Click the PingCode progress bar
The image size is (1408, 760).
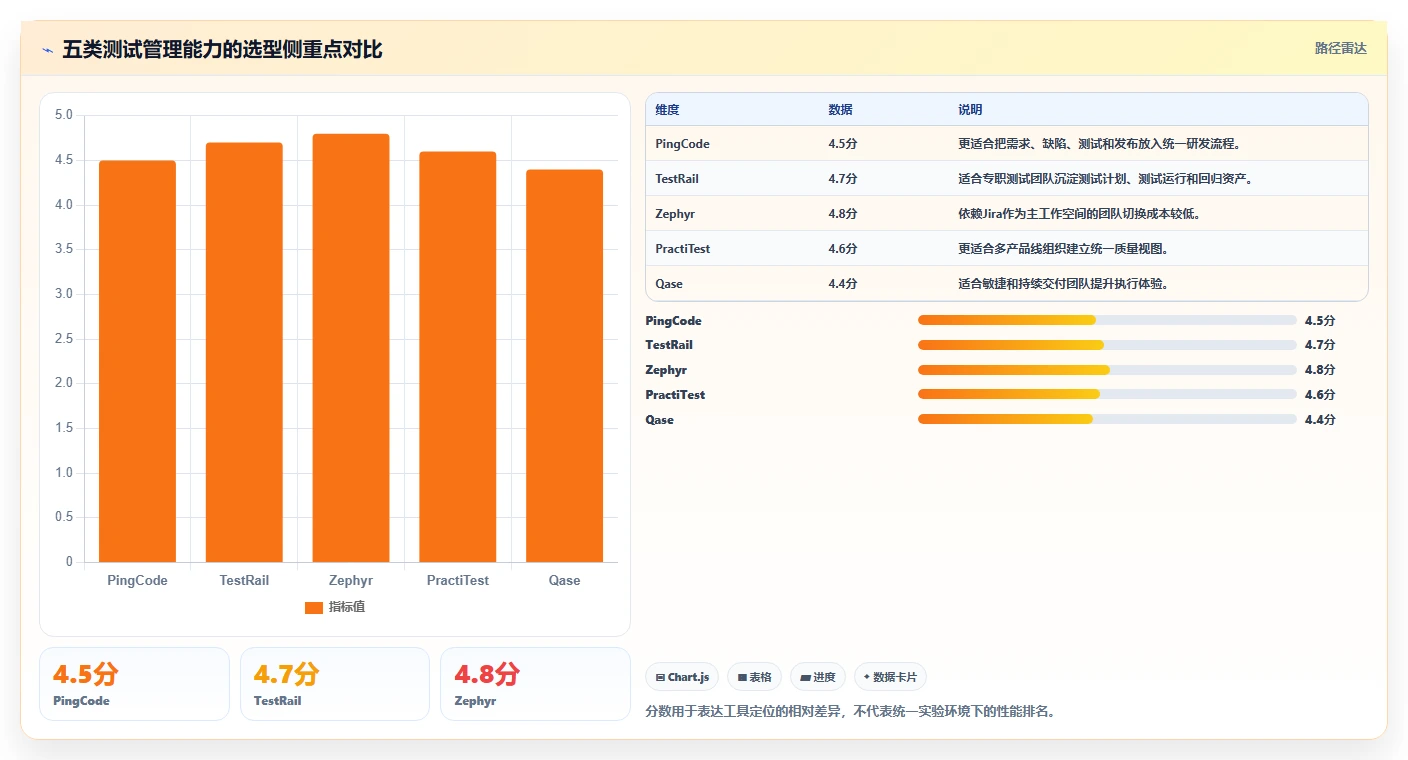1107,320
